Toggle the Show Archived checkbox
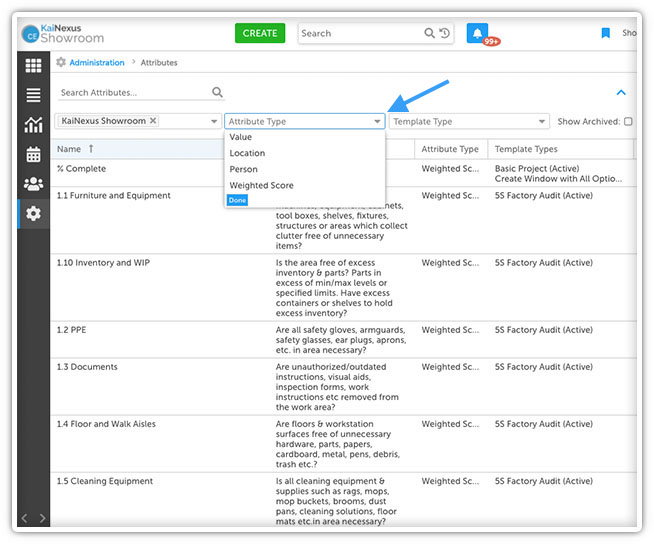 tap(628, 122)
